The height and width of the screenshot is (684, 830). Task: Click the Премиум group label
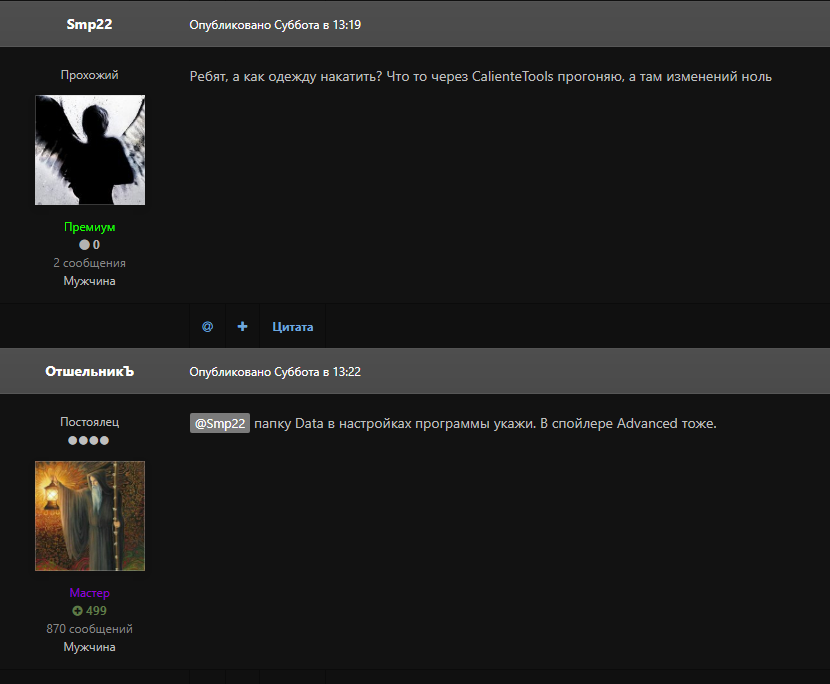coord(90,227)
